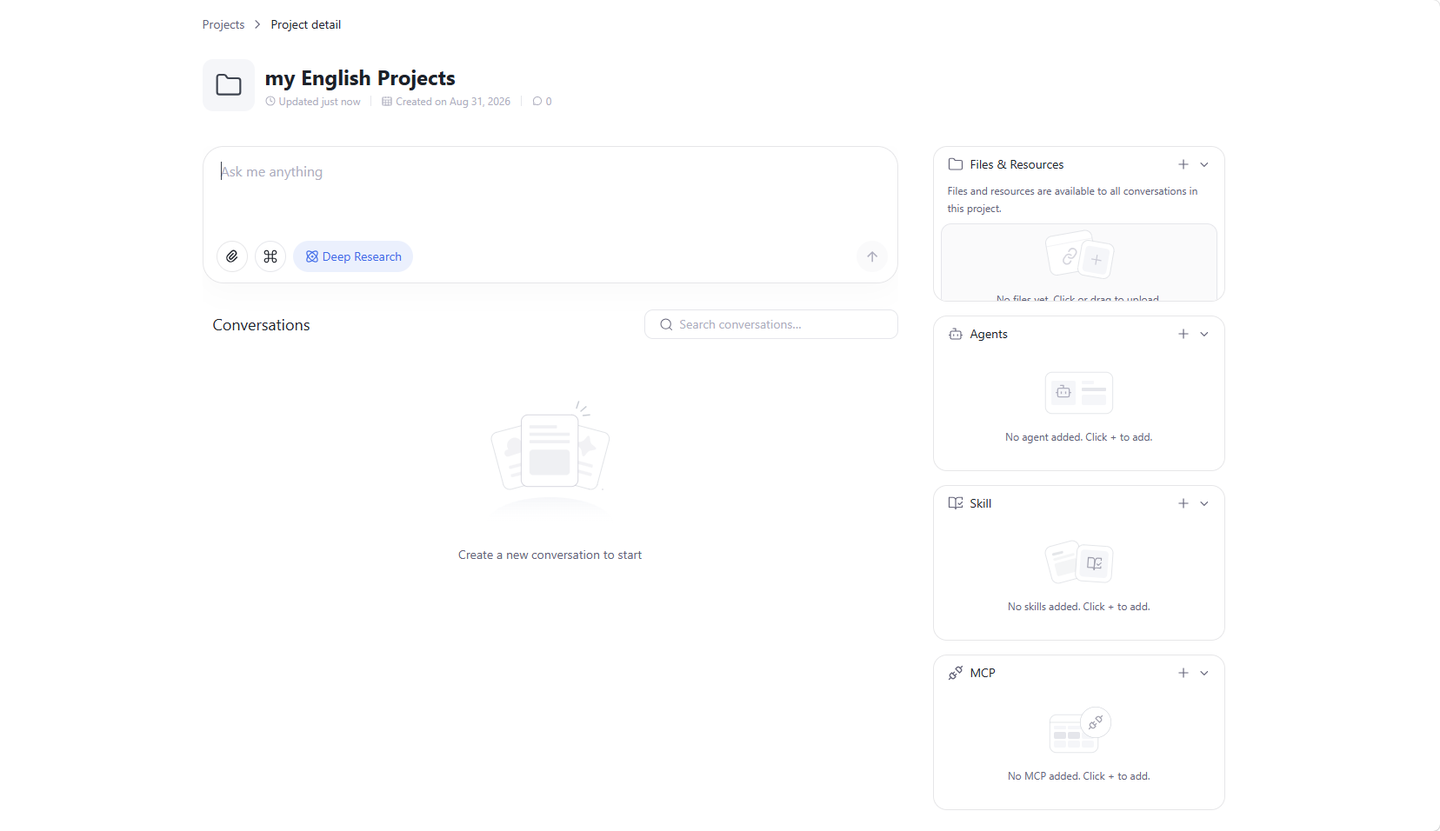Click the Files & Resources folder icon
Image resolution: width=1440 pixels, height=831 pixels.
955,164
